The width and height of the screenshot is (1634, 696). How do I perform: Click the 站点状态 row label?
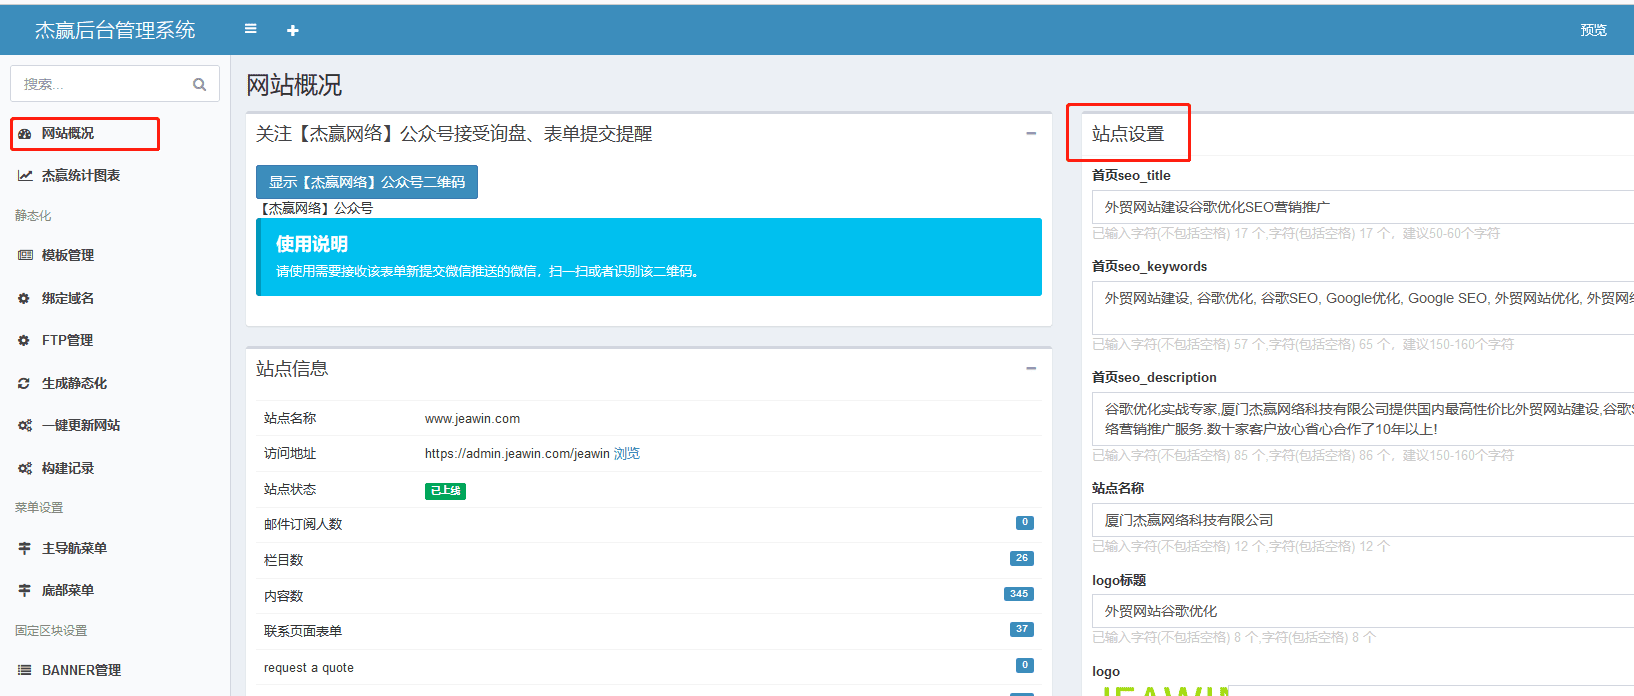pos(290,490)
